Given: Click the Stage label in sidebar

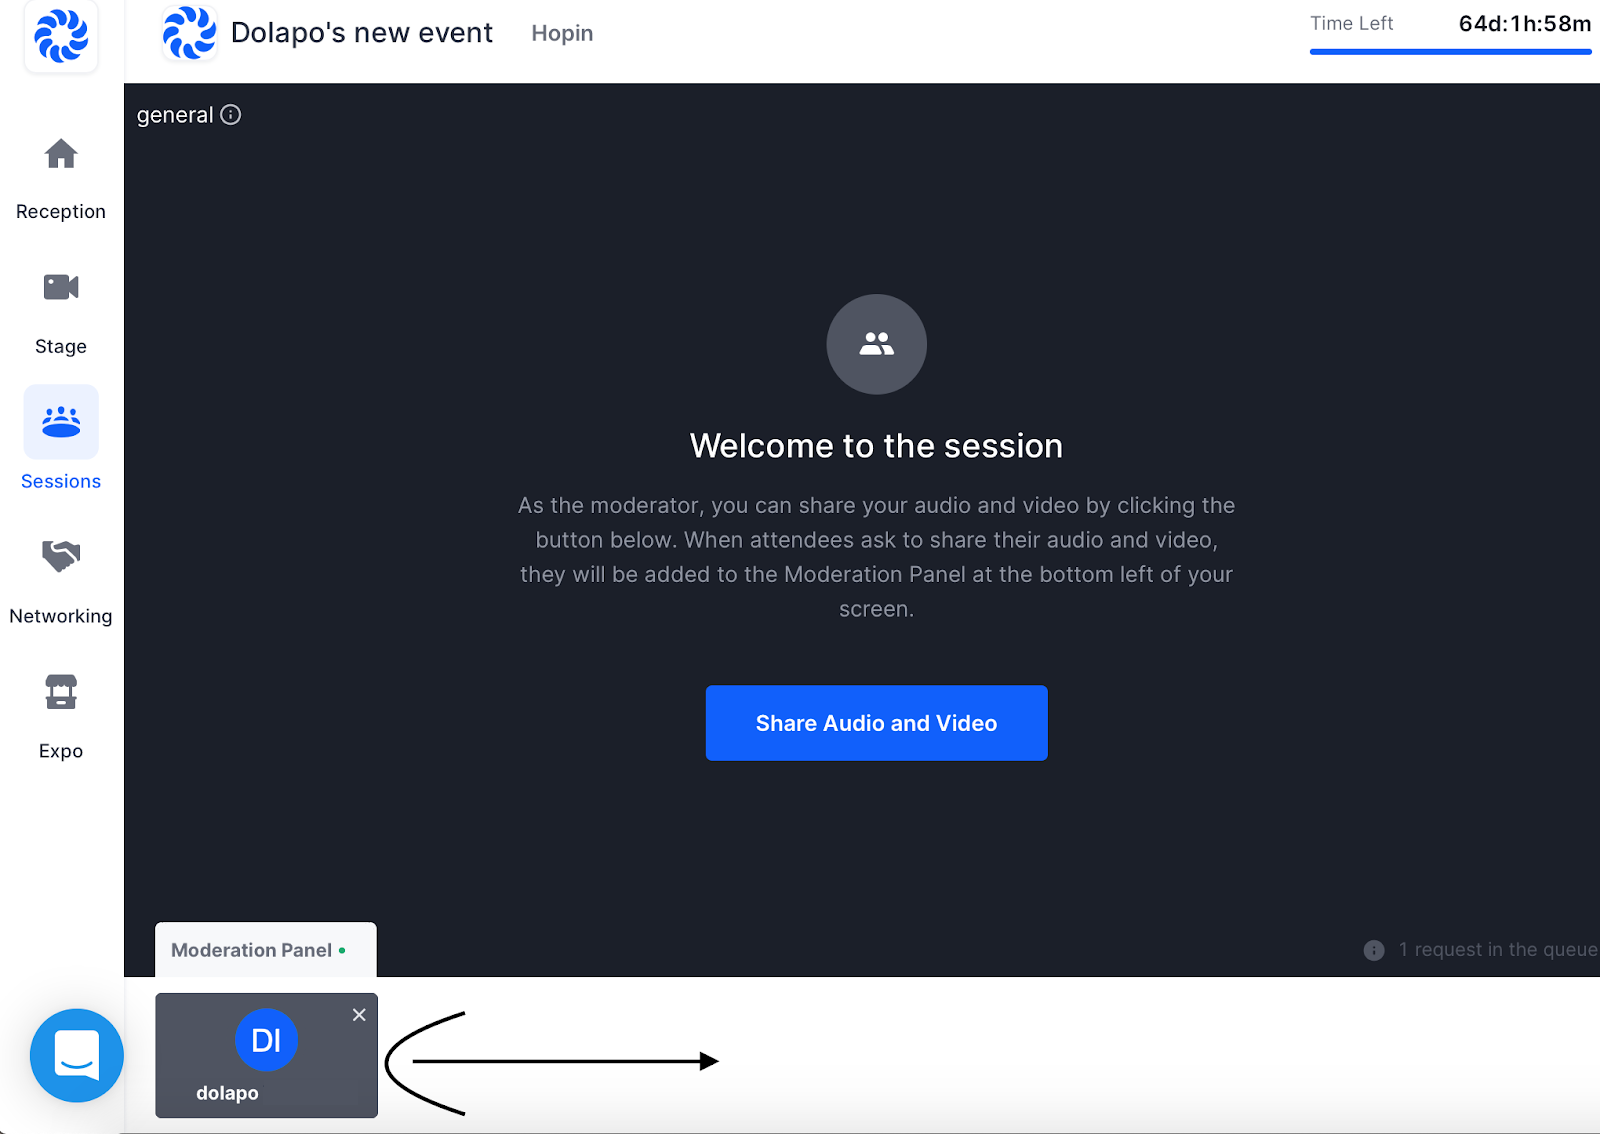Looking at the screenshot, I should pos(61,347).
